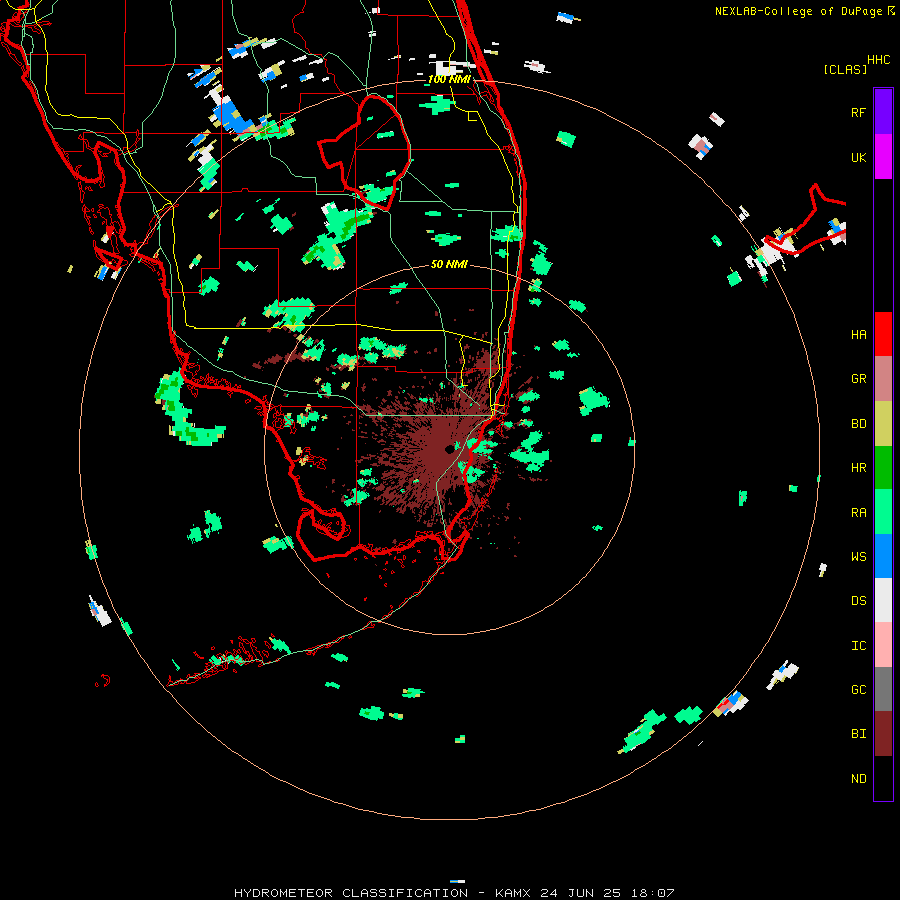
Task: Click the brown BI legend swatch
Action: pyautogui.click(x=883, y=734)
